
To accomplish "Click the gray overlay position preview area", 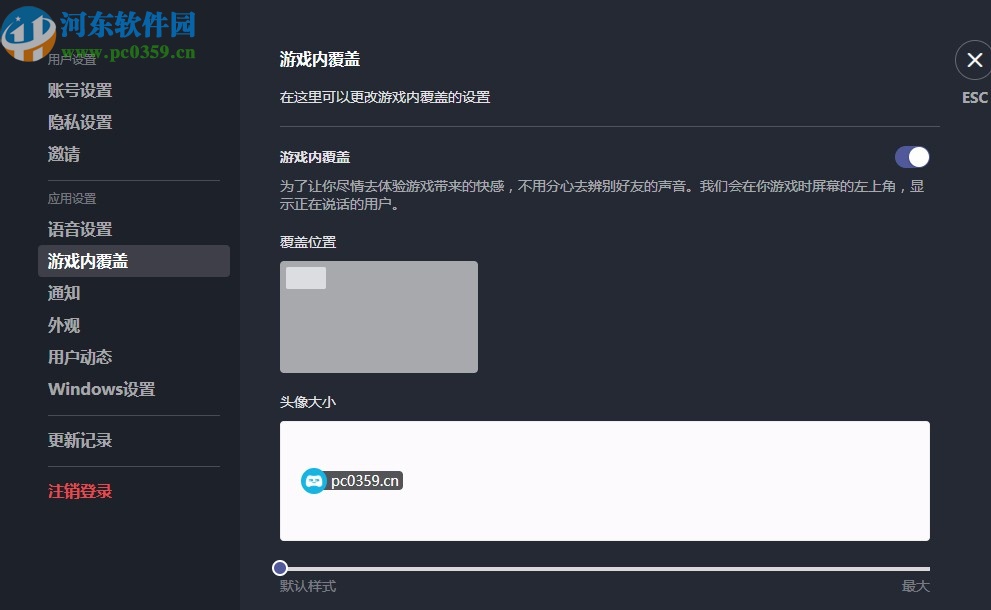I will coord(400,330).
